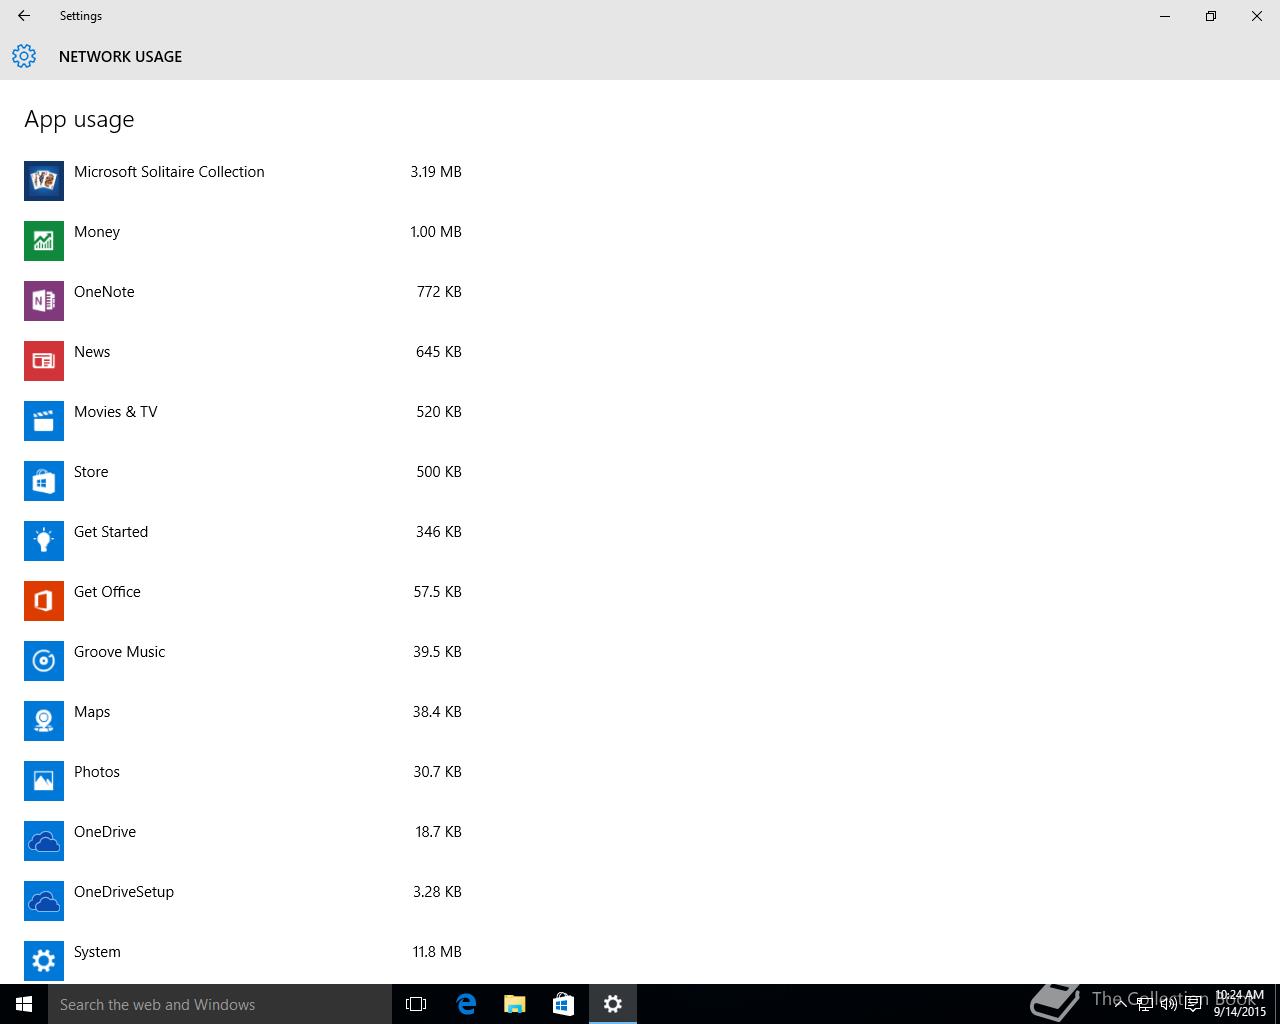Click the 645 KB usage value
This screenshot has height=1024, width=1280.
pyautogui.click(x=439, y=352)
